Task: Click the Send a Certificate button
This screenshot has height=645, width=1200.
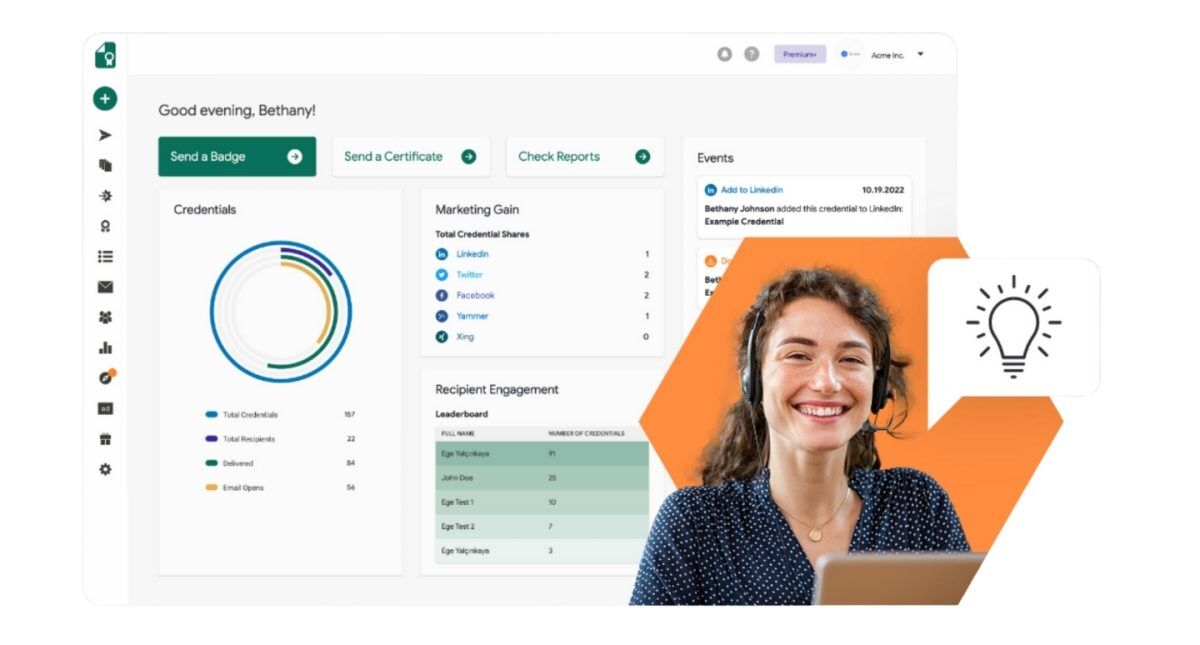Action: point(410,157)
